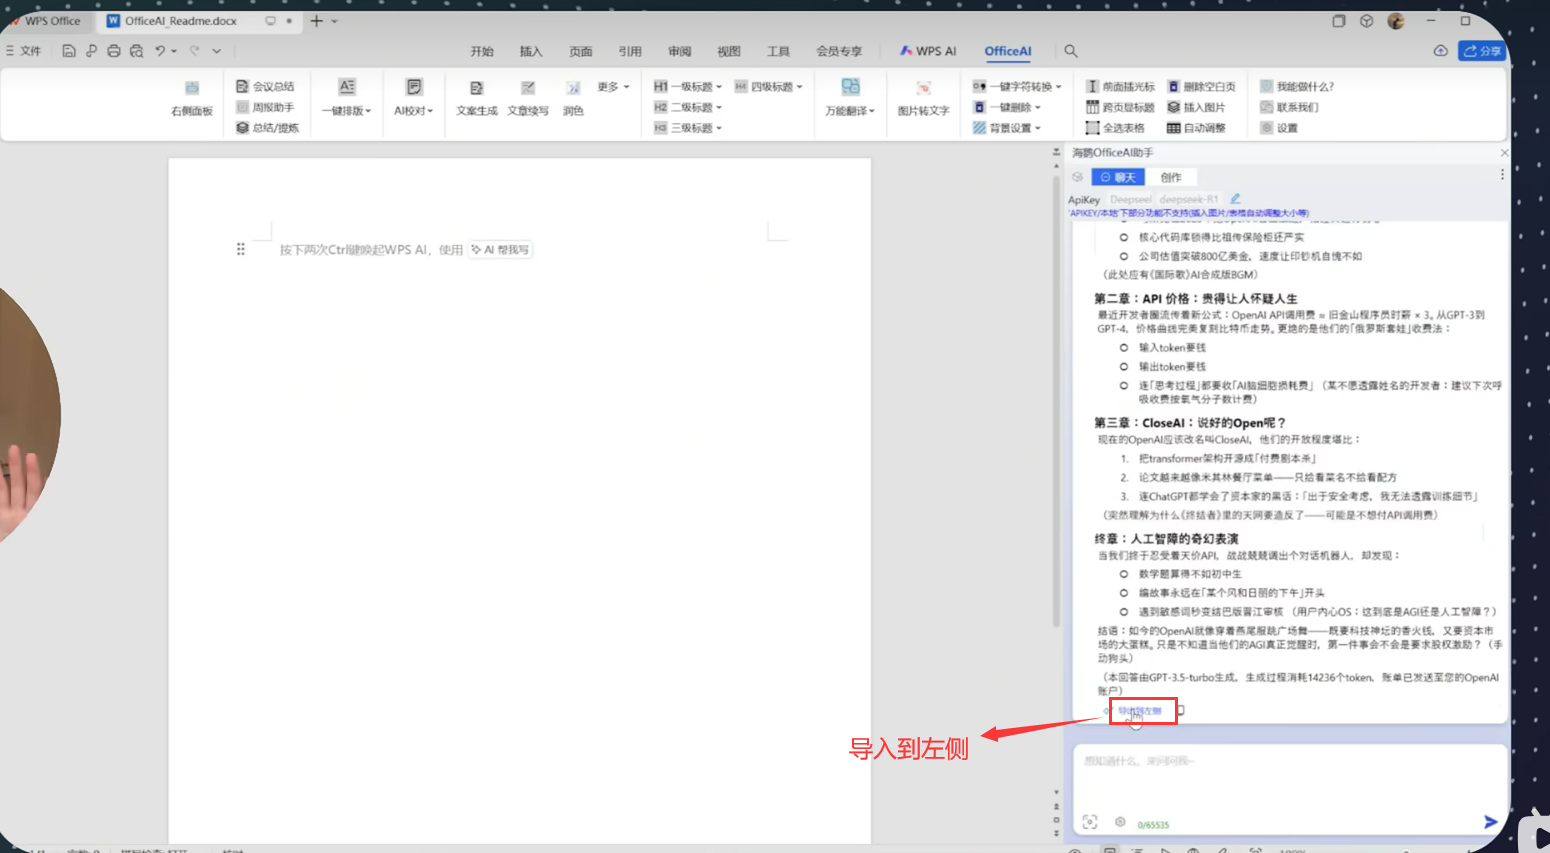This screenshot has height=853, width=1550.
Task: Click the Print icon in quick toolbar
Action: (114, 51)
